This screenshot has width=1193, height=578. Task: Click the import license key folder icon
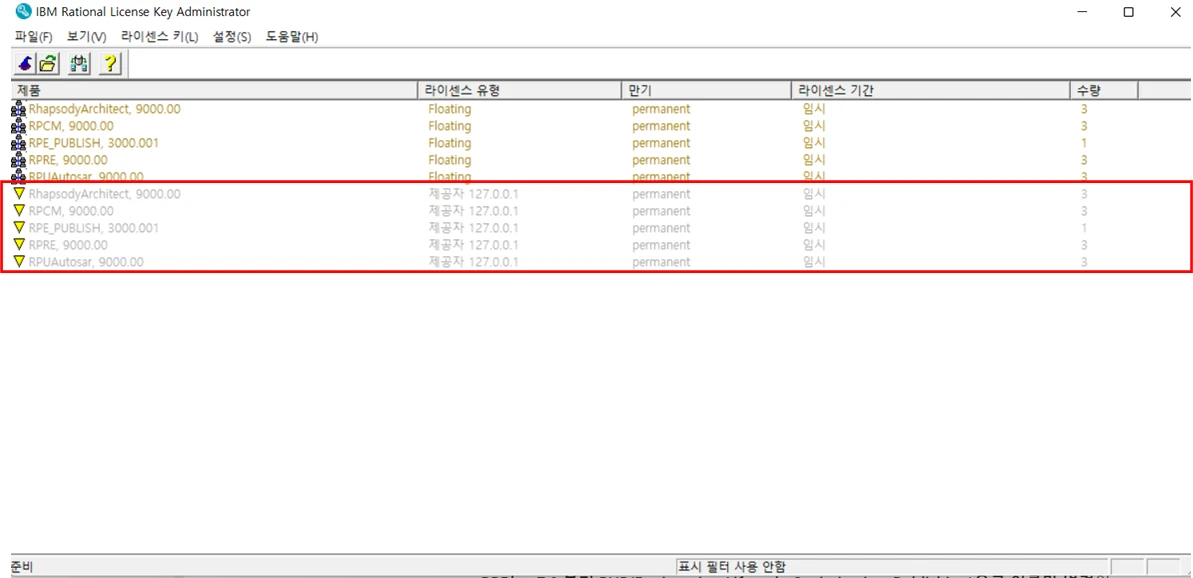pyautogui.click(x=48, y=64)
